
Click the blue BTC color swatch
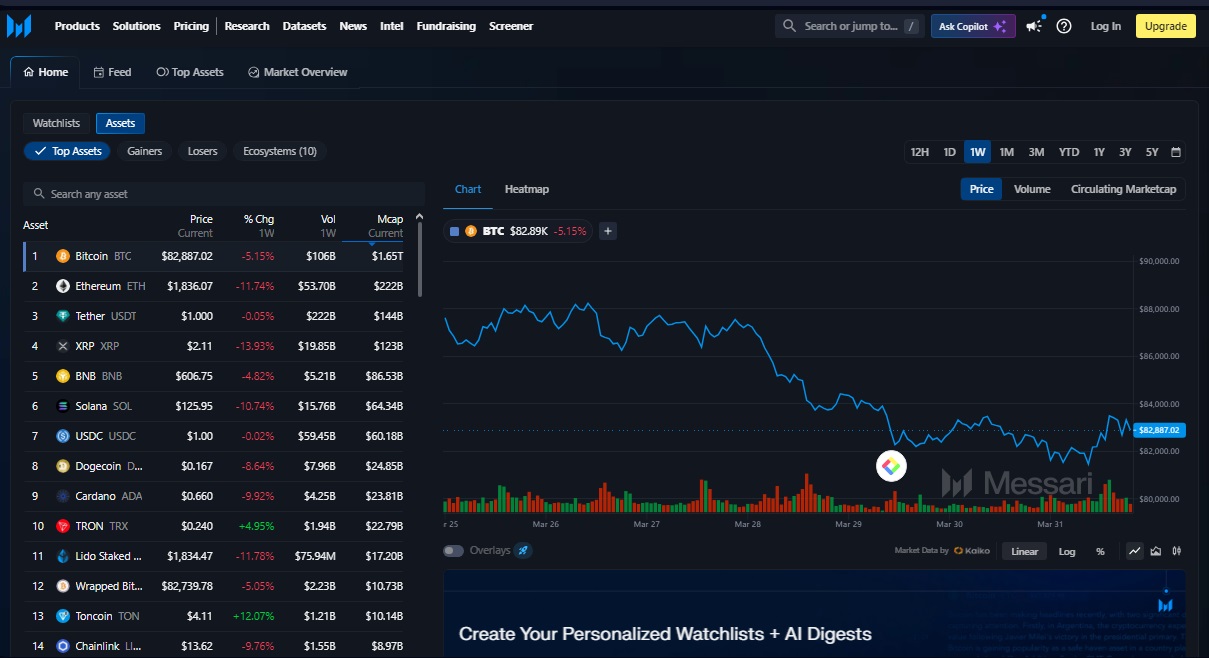[x=455, y=231]
